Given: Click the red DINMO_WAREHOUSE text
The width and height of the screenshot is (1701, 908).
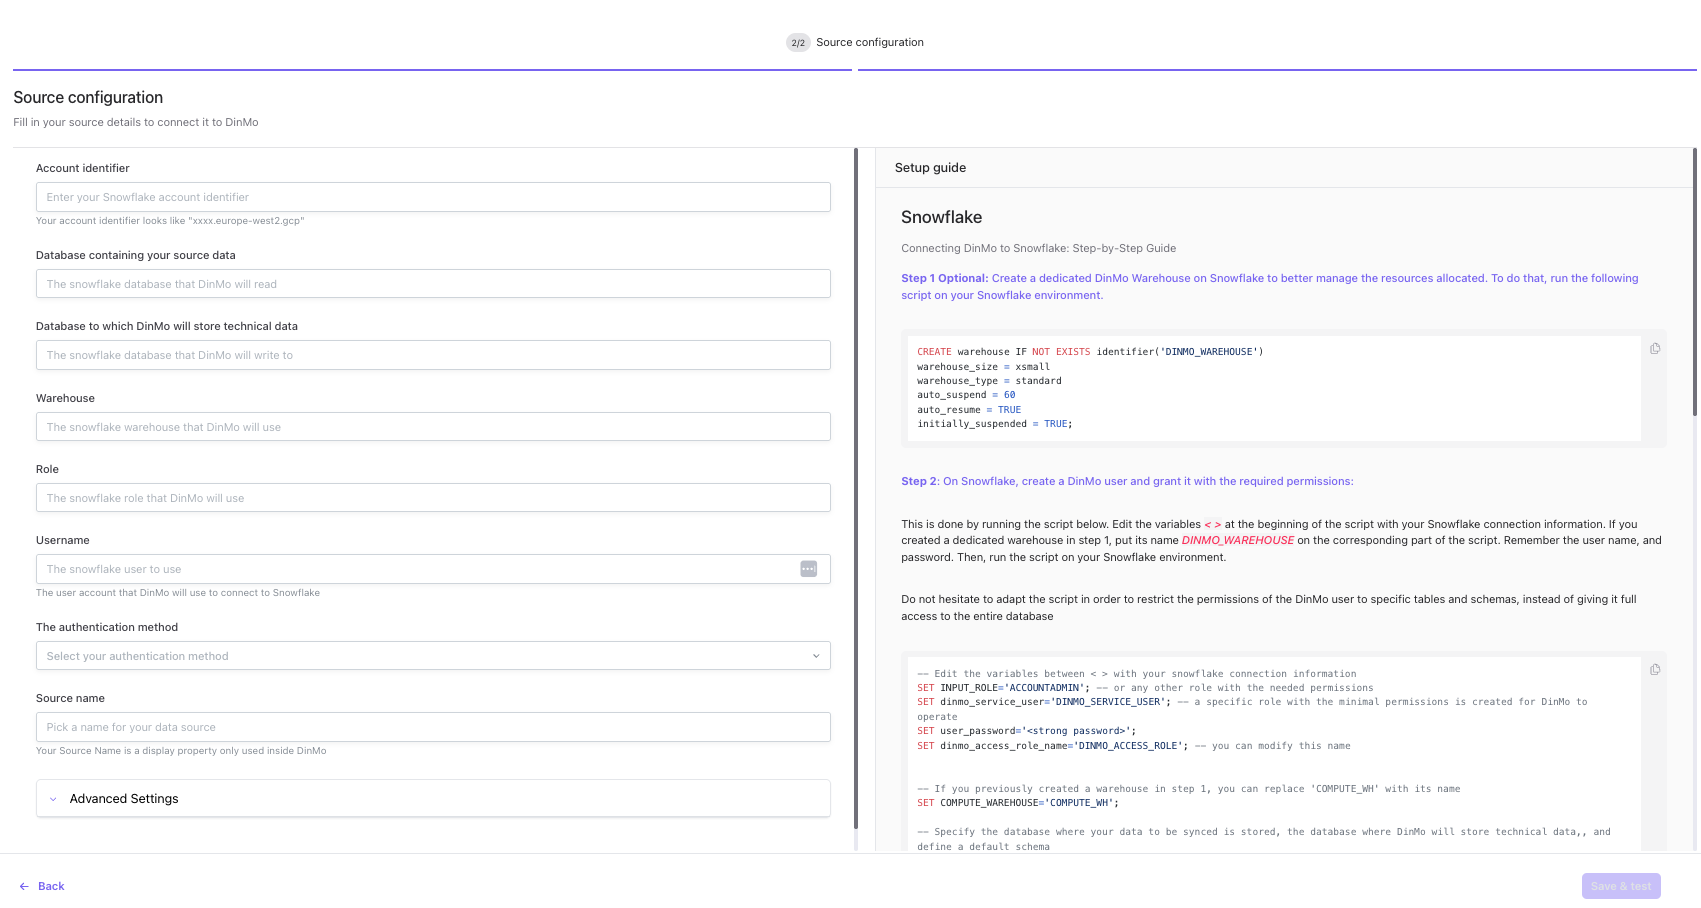Looking at the screenshot, I should (x=1238, y=540).
